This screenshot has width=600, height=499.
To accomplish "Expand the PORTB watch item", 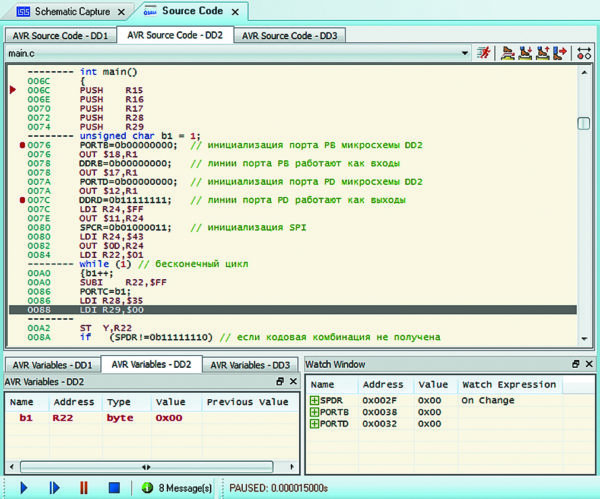I will [x=314, y=412].
